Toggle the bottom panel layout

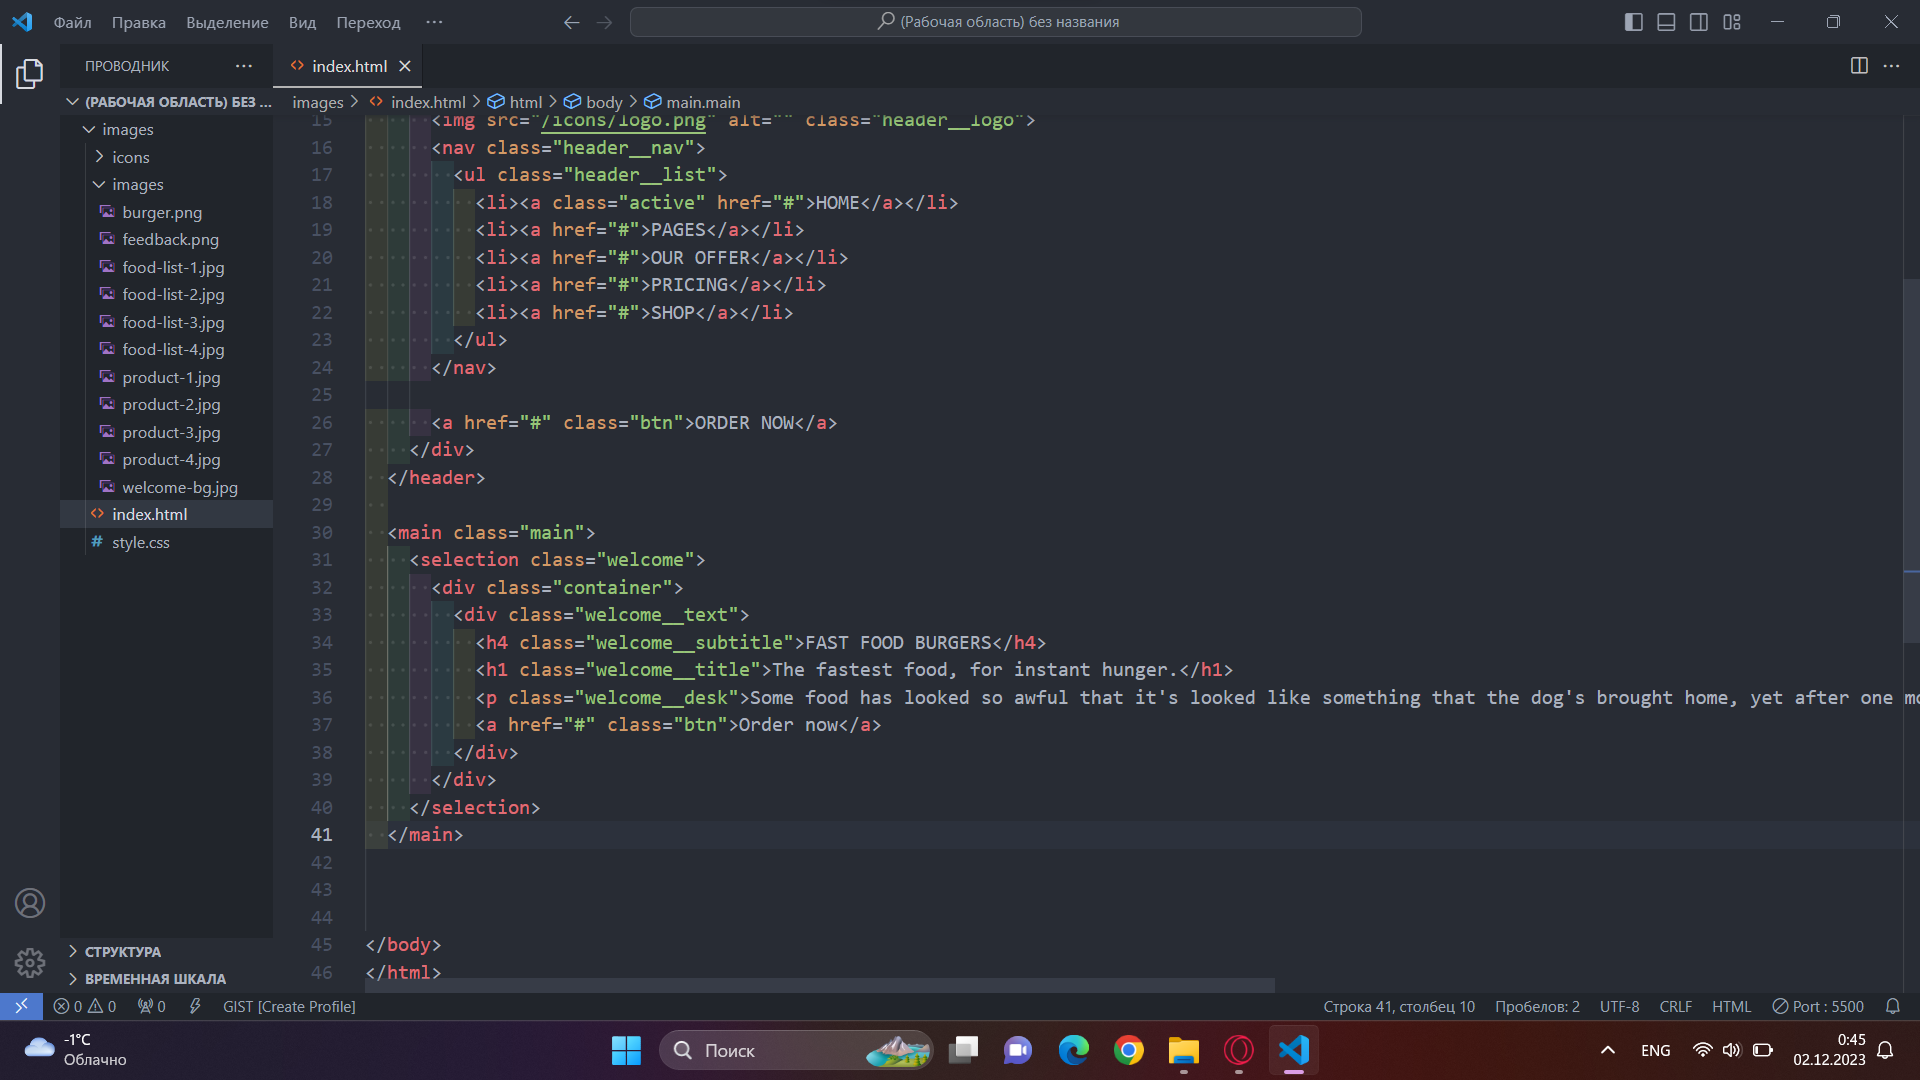[x=1666, y=22]
